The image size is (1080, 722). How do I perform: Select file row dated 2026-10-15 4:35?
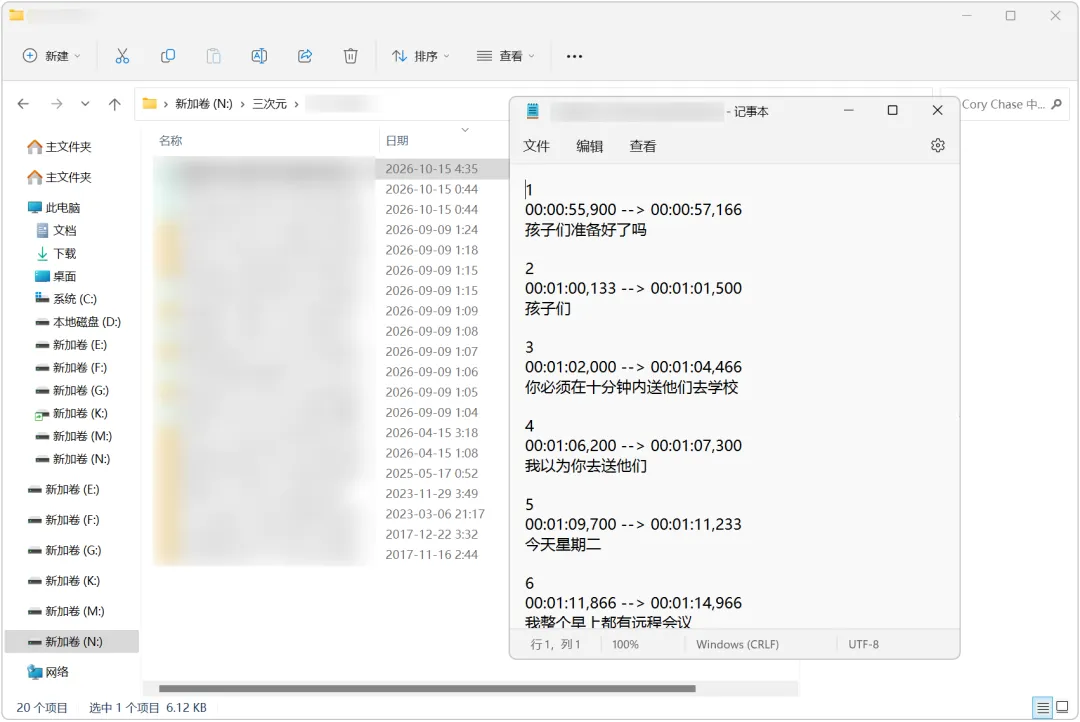(331, 169)
